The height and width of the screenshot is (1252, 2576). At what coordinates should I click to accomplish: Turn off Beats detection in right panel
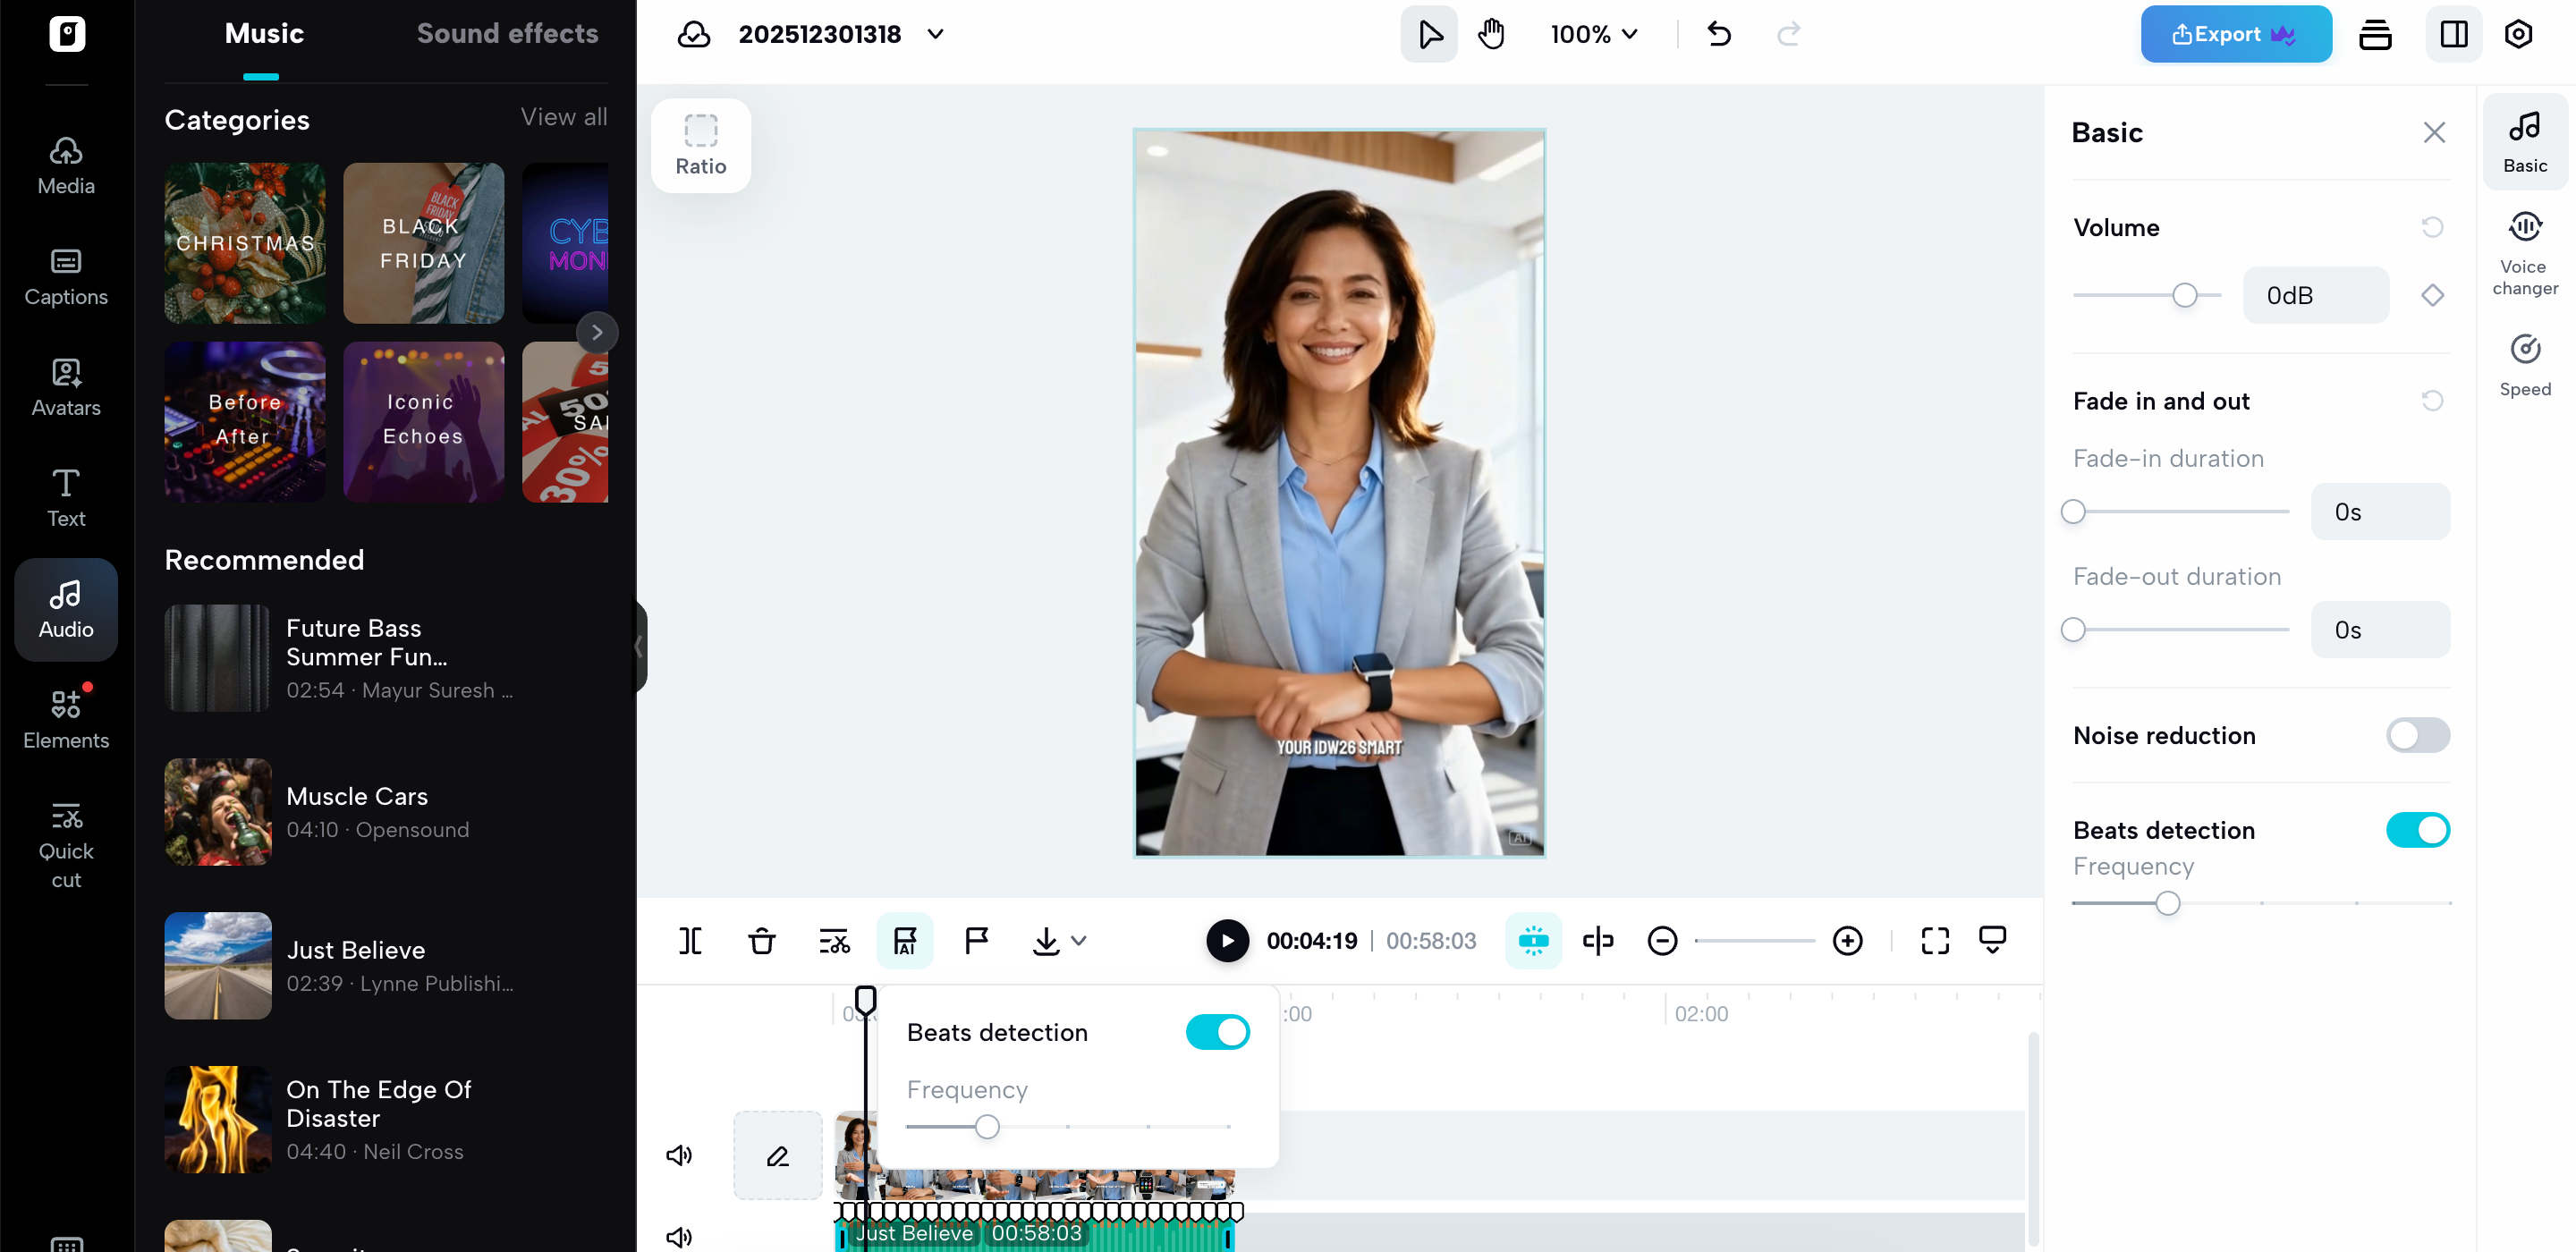click(2418, 829)
